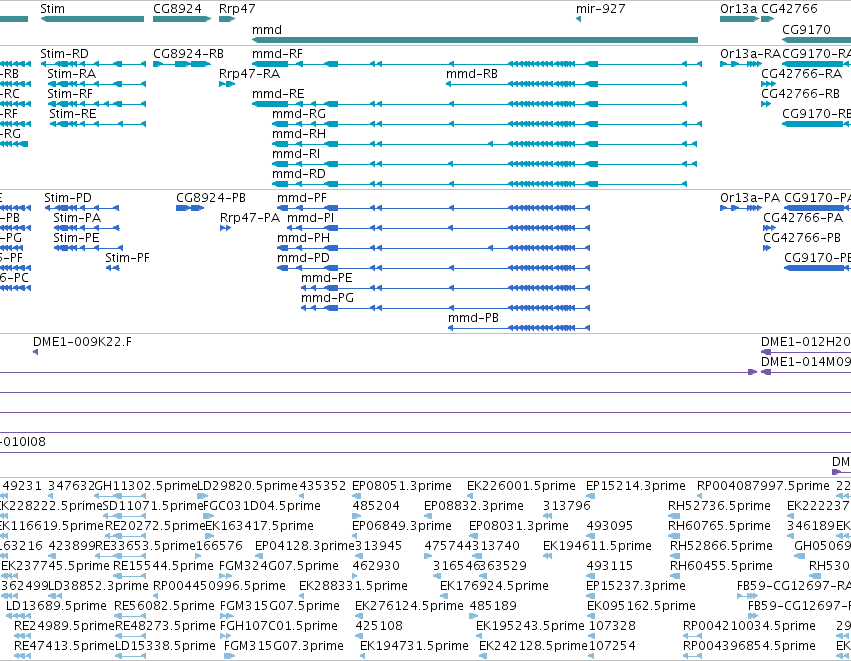Select protein mmd-PD

coord(434,268)
